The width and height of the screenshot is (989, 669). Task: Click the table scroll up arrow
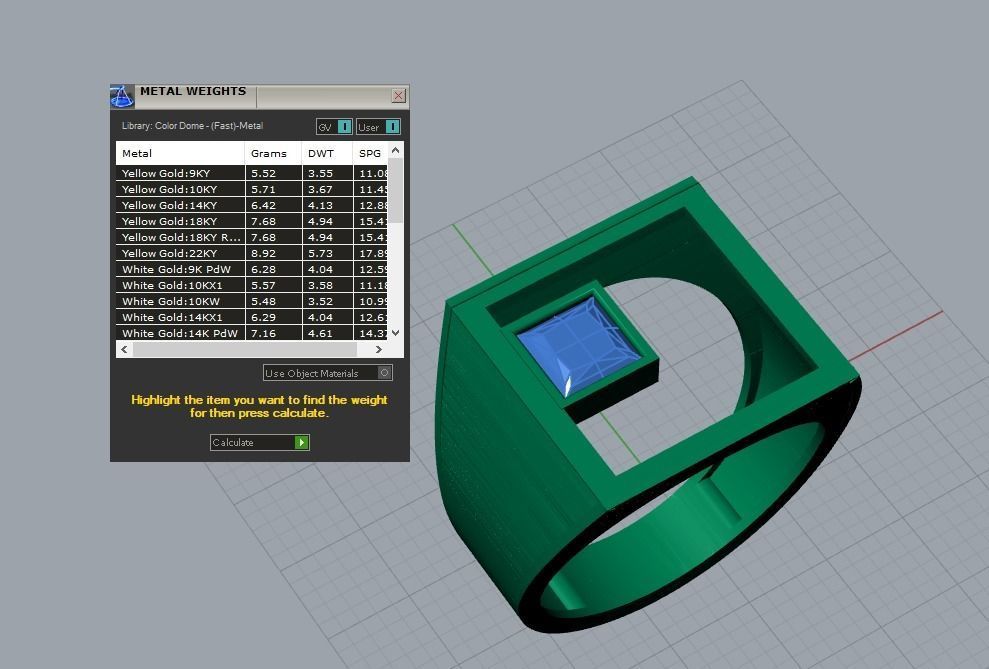pyautogui.click(x=395, y=150)
